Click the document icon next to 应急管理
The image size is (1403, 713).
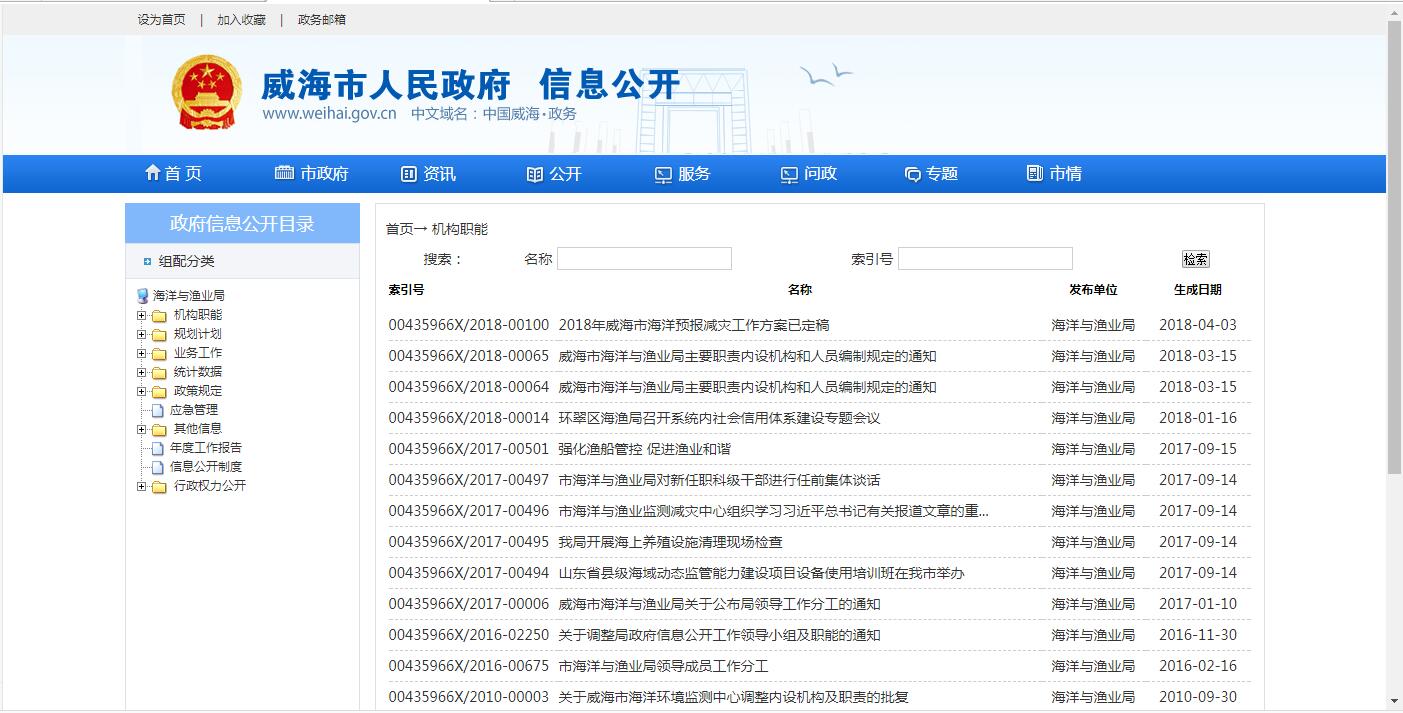pos(157,410)
